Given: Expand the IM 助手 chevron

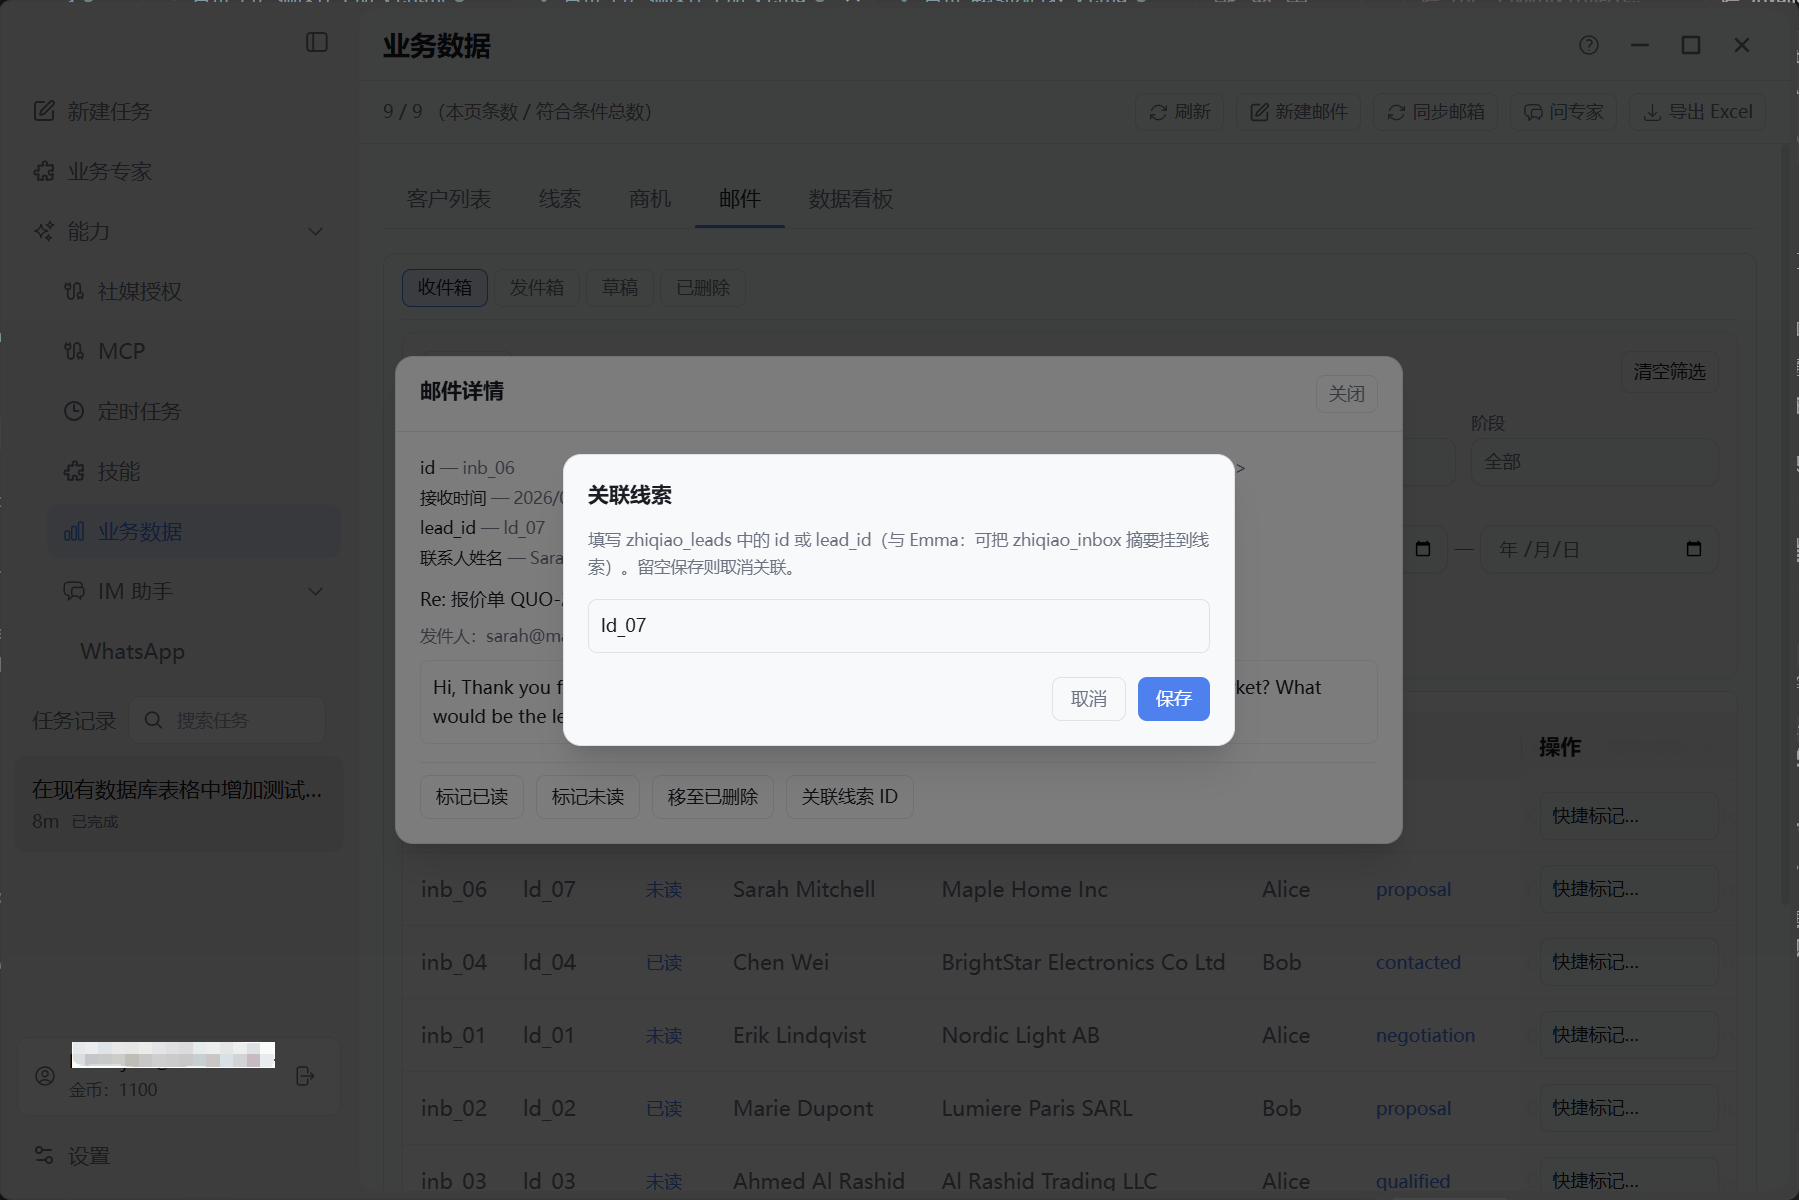Looking at the screenshot, I should [316, 591].
